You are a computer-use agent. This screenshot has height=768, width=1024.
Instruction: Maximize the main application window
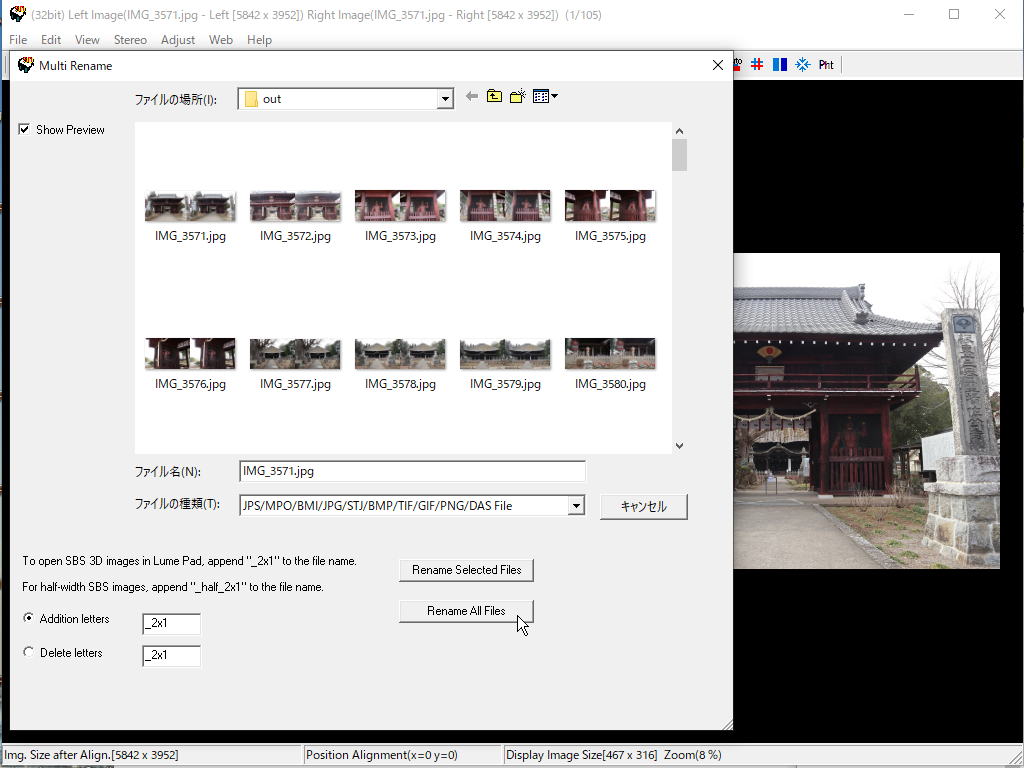click(x=954, y=14)
